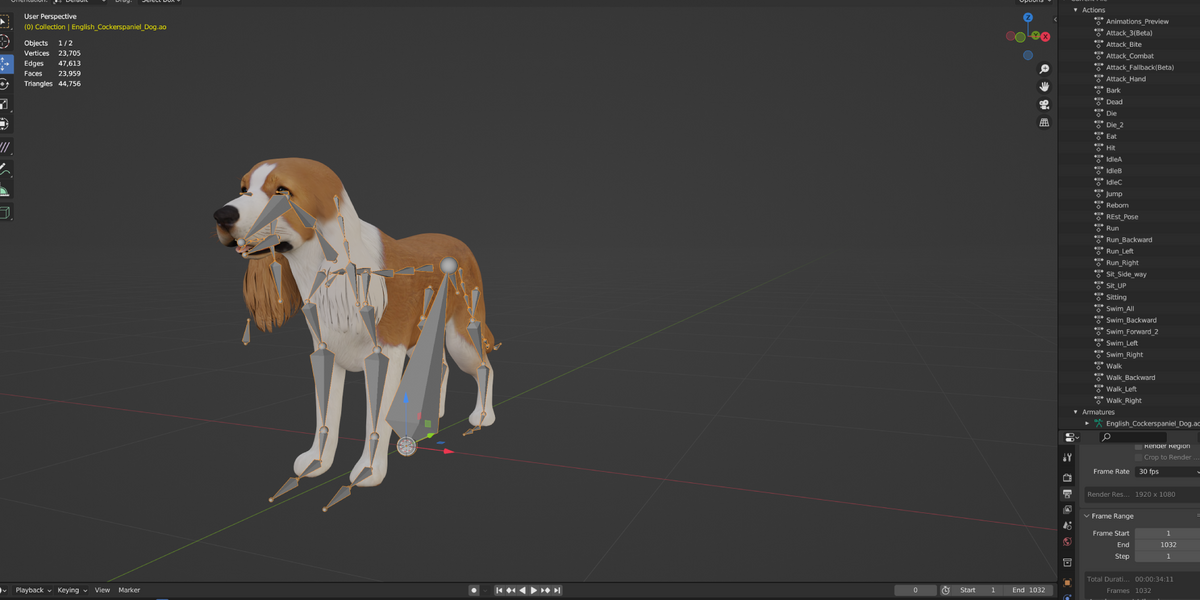Open the View Layer properties tab
This screenshot has height=600, width=1200.
tap(1067, 510)
